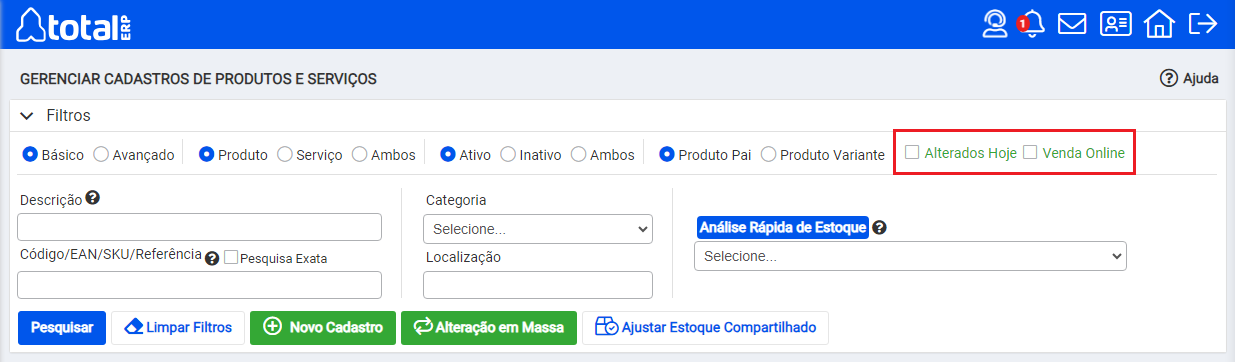Open the mail envelope icon

[1072, 24]
